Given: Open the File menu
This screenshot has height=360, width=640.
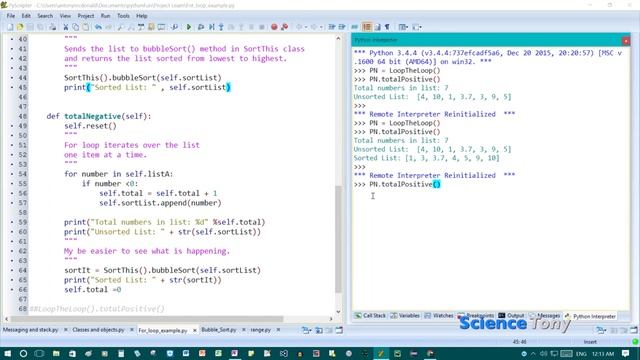Looking at the screenshot, I should pos(11,16).
